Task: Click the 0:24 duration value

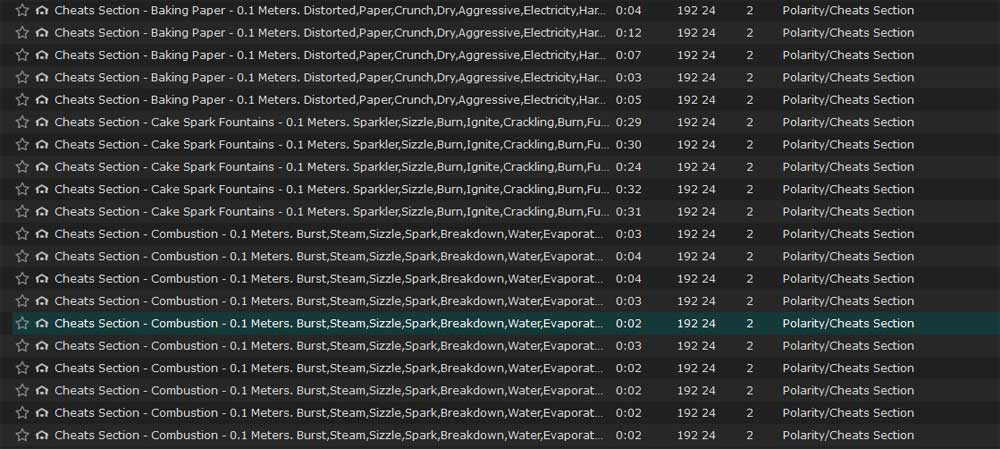Action: (x=628, y=167)
